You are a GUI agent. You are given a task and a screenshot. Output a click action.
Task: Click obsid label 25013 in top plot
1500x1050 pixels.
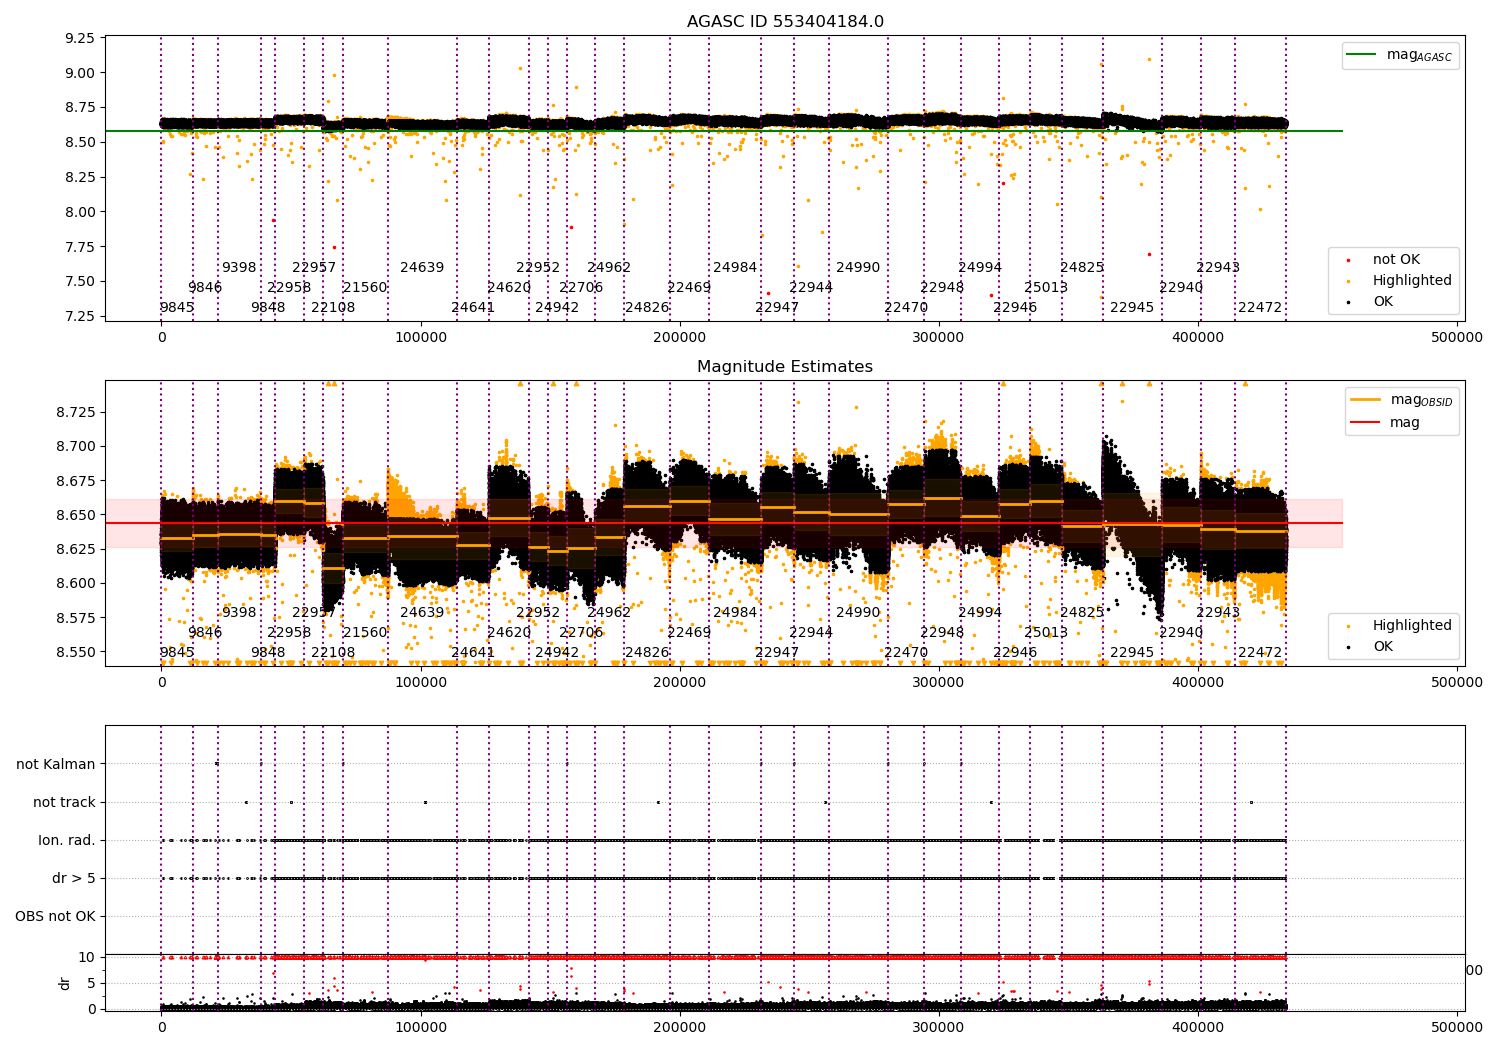pos(1046,287)
